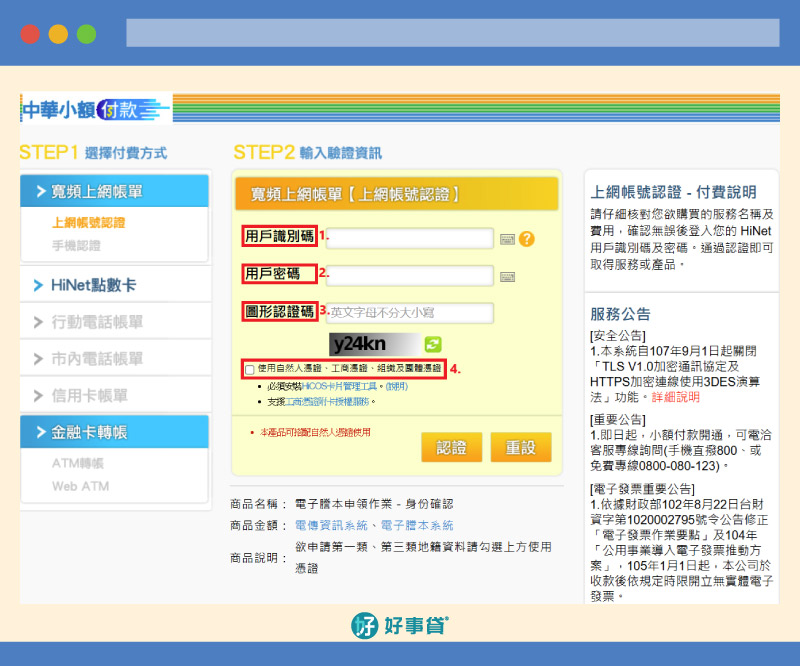This screenshot has width=800, height=666.
Task: Click the browser address bar
Action: click(450, 32)
